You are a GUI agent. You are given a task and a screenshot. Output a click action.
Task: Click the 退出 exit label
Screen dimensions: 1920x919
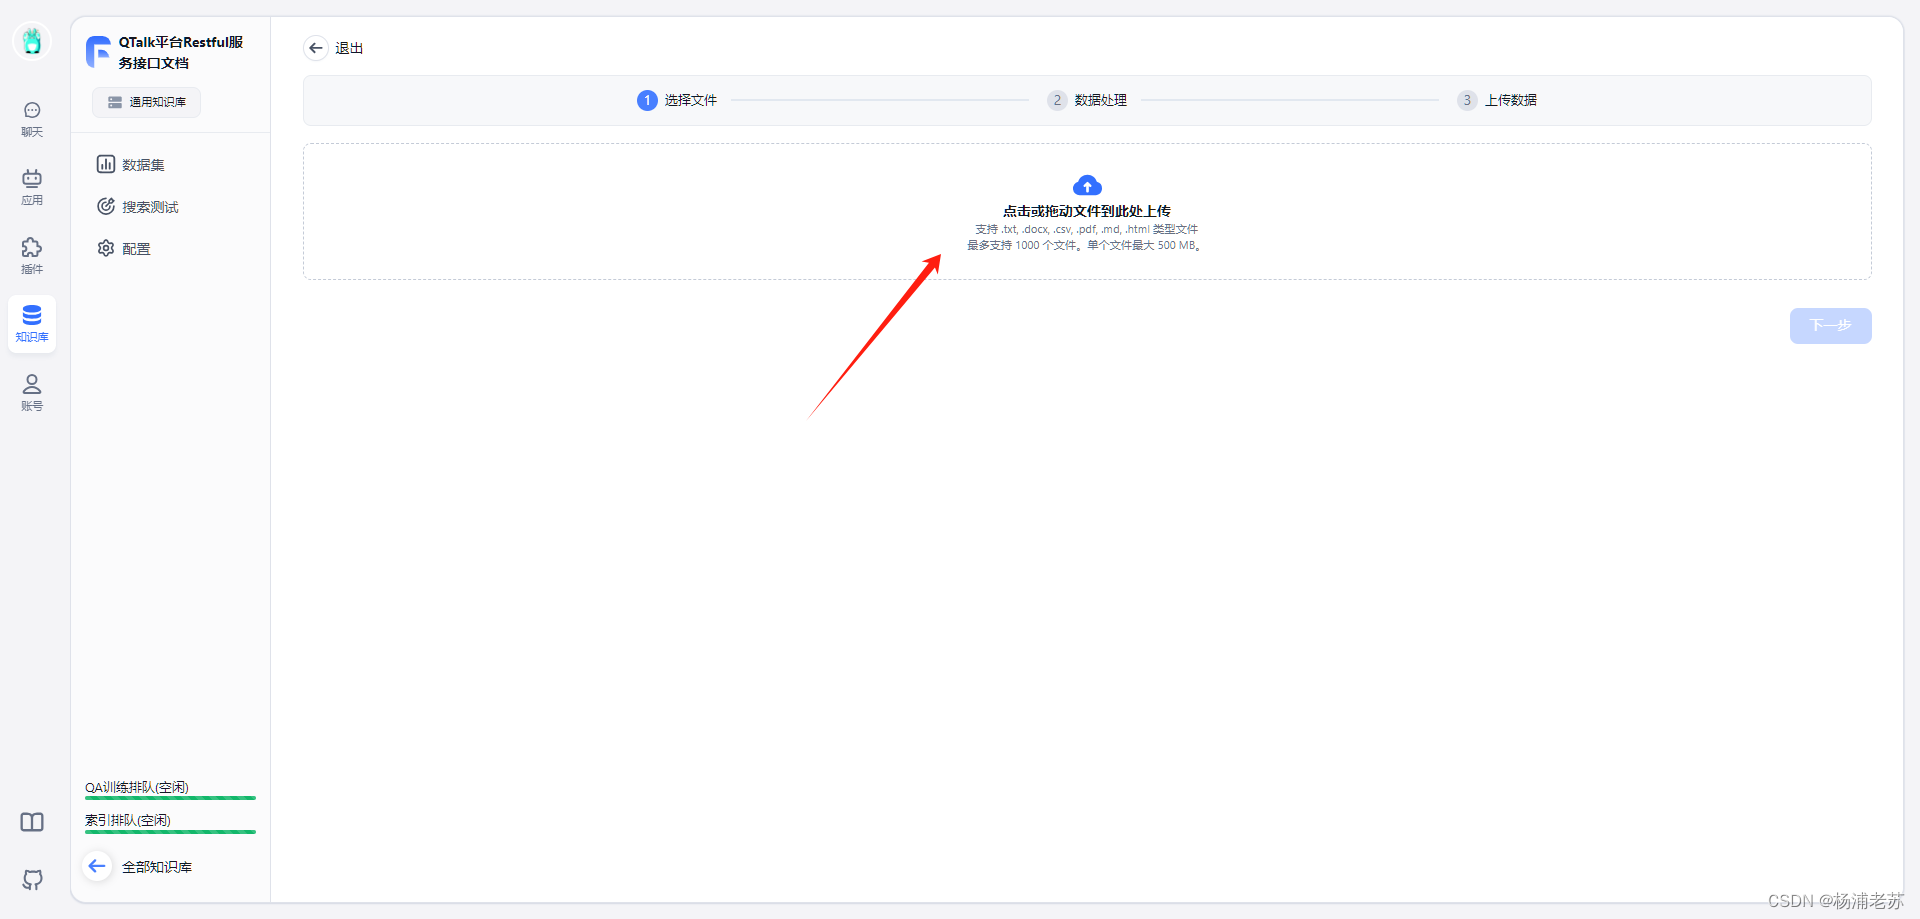[x=349, y=48]
